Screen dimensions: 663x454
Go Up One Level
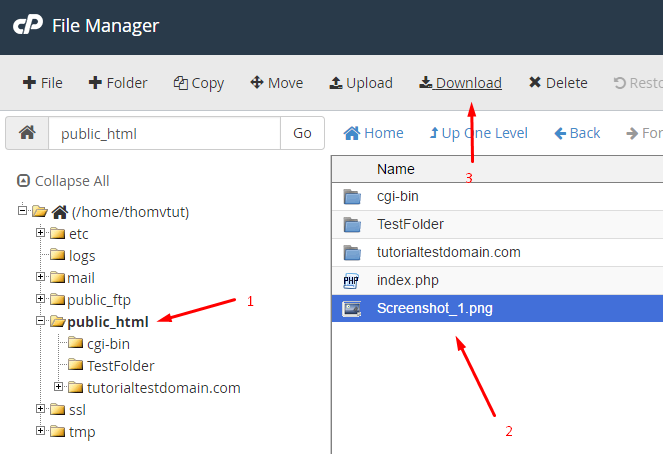tap(479, 133)
